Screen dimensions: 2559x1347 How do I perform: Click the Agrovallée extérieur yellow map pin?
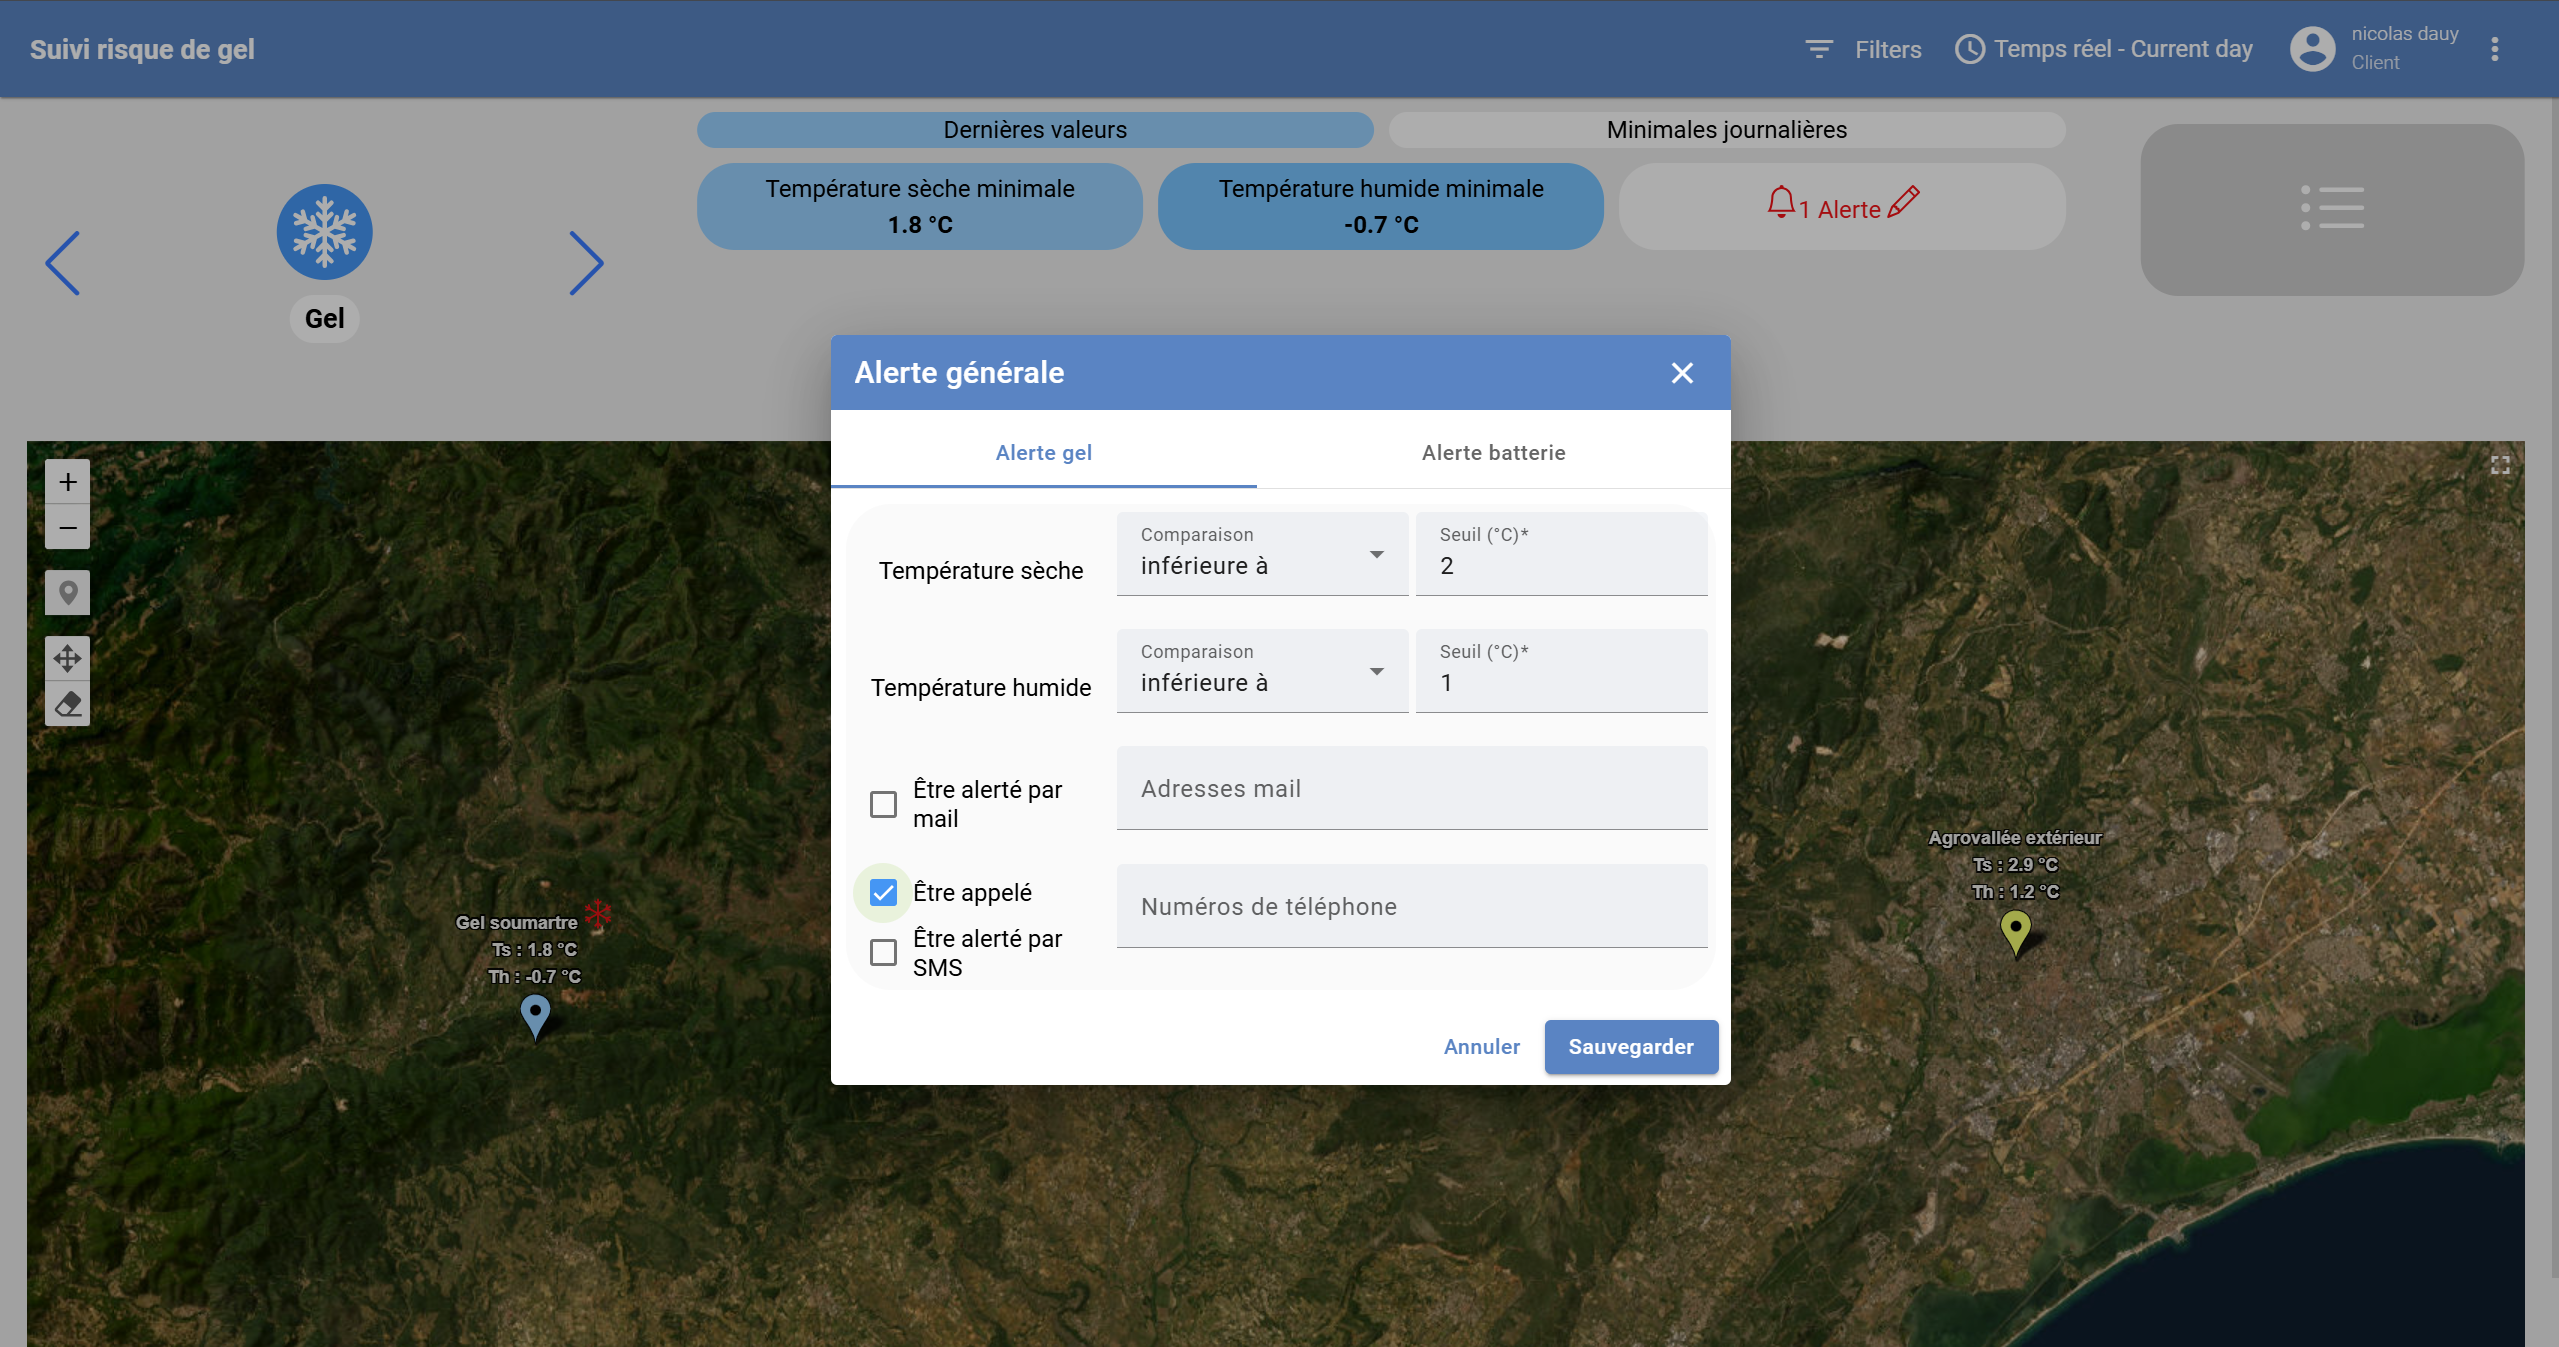2015,933
